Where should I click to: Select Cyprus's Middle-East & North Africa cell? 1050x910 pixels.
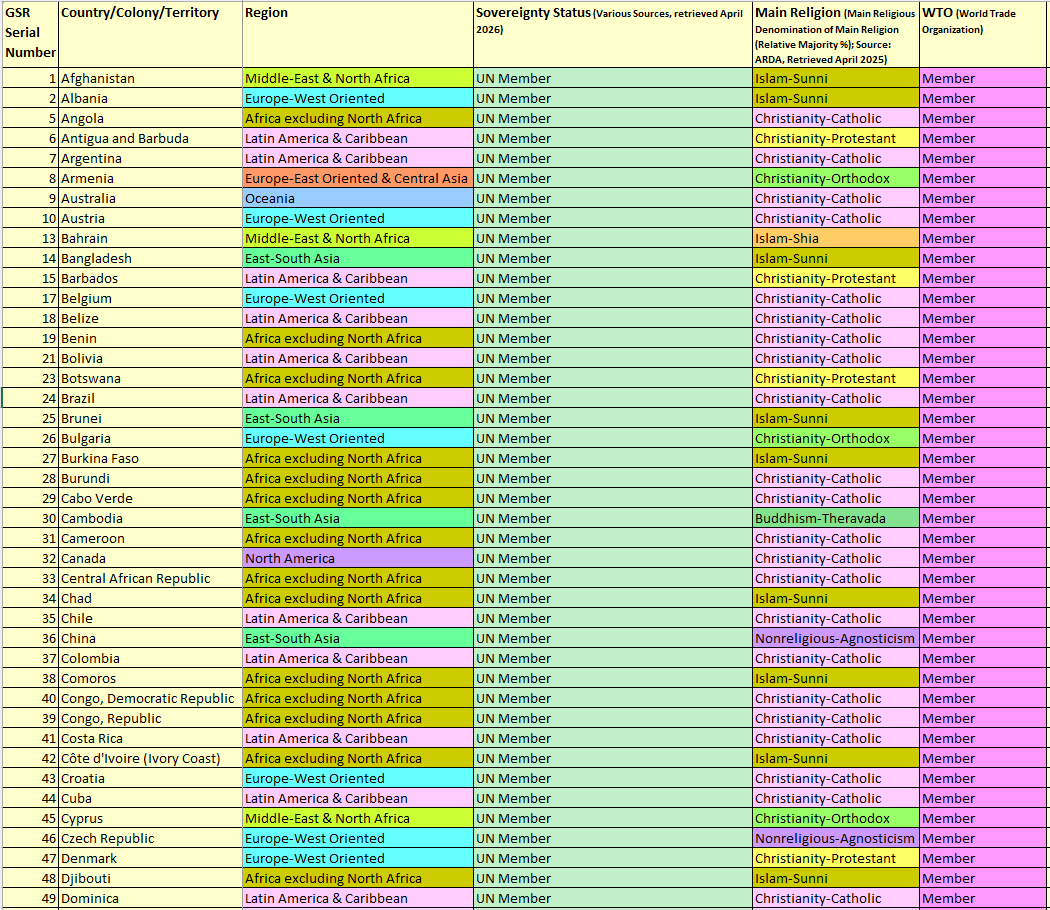pyautogui.click(x=358, y=818)
